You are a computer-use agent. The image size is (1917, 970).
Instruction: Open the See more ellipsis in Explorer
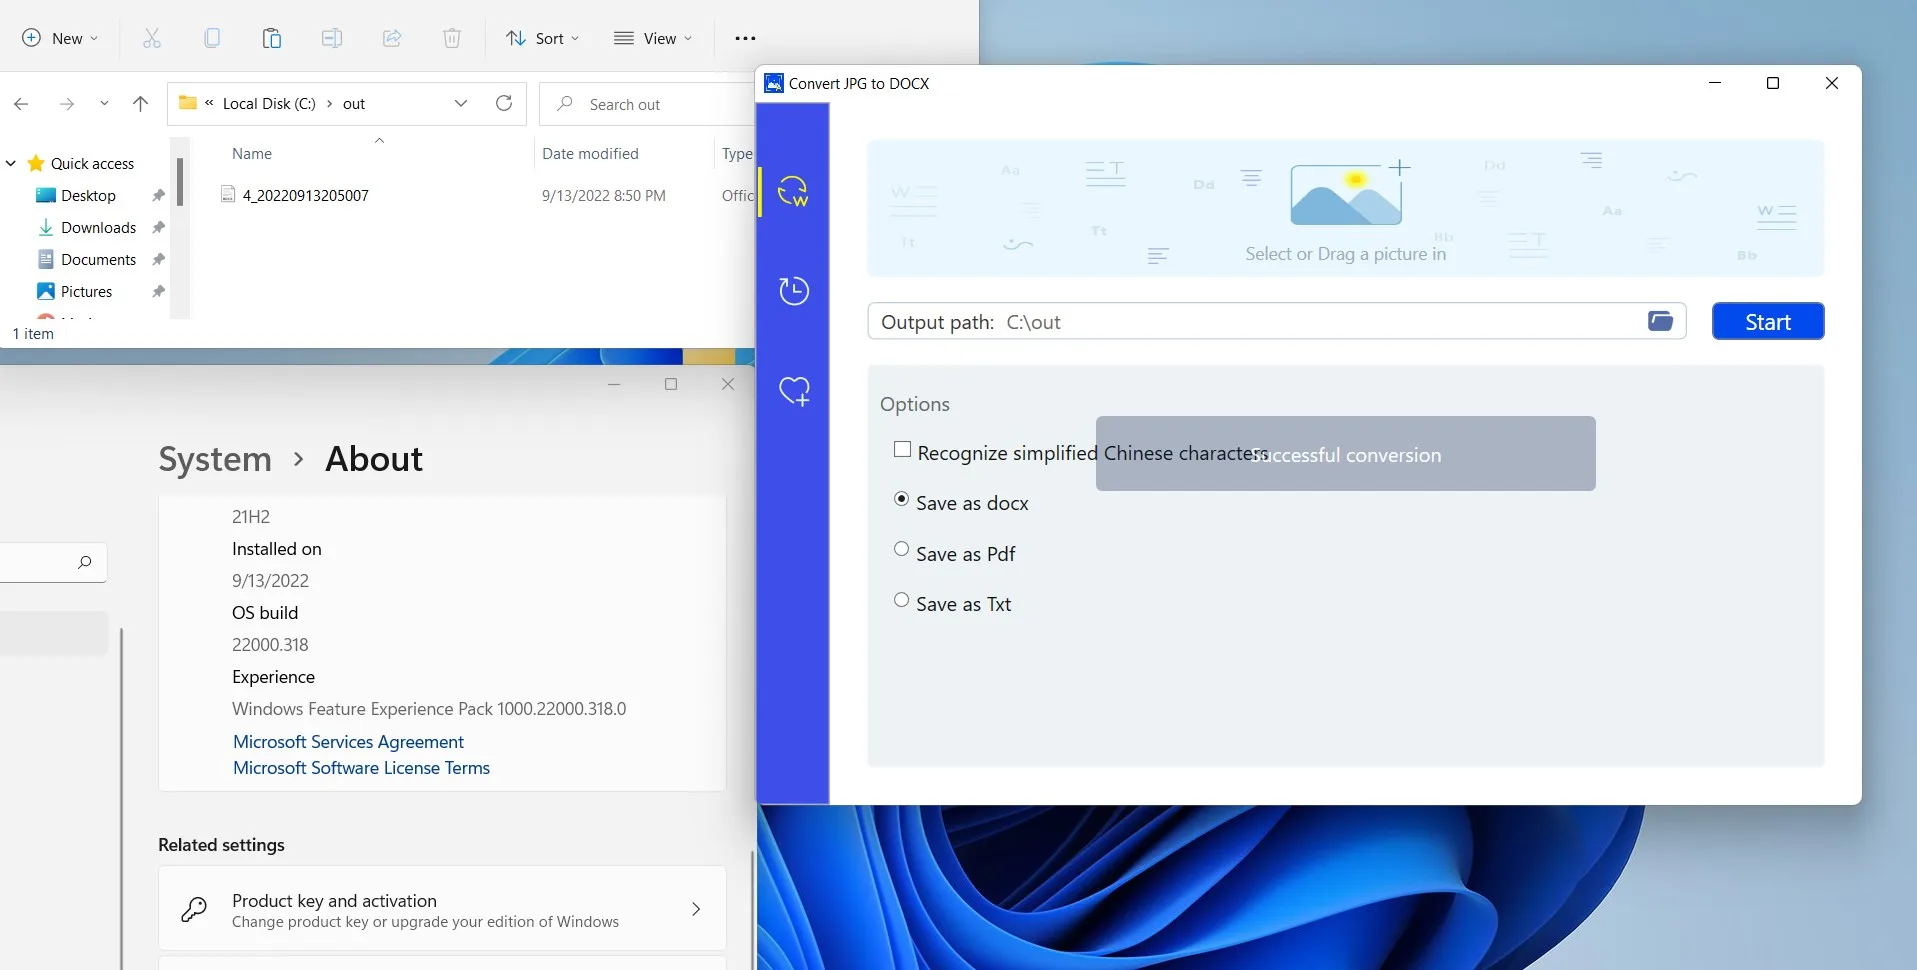pos(745,38)
